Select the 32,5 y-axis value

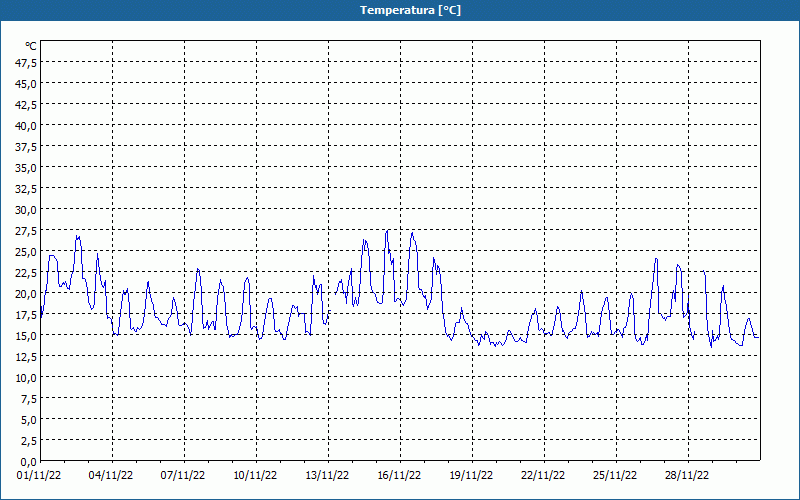(26, 189)
